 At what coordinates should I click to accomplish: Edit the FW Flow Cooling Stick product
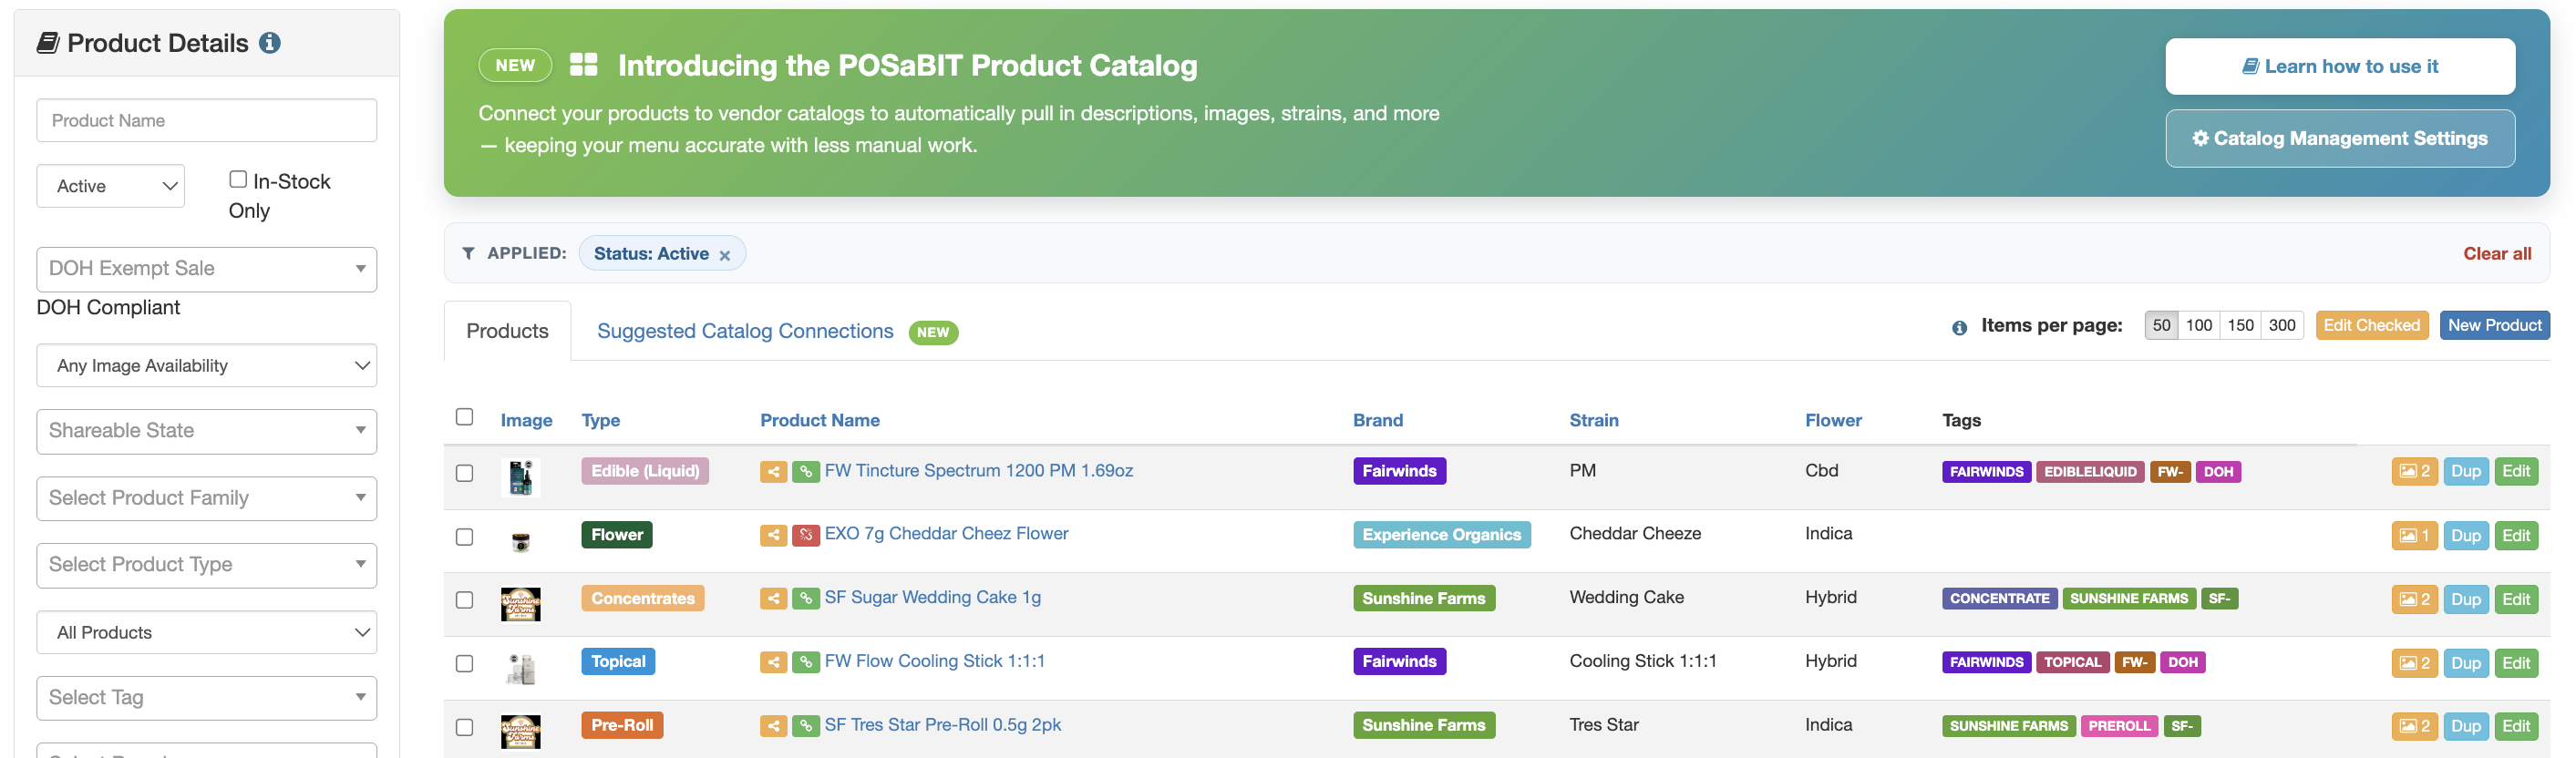(2516, 663)
